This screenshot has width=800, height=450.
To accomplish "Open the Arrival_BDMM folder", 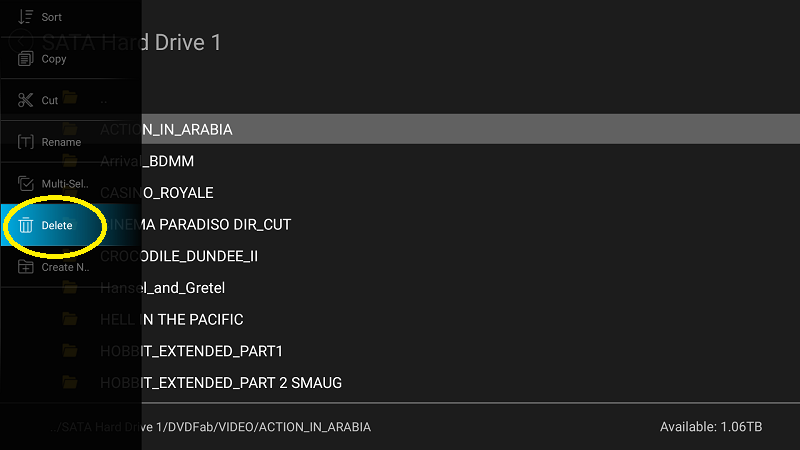I will tap(400, 161).
